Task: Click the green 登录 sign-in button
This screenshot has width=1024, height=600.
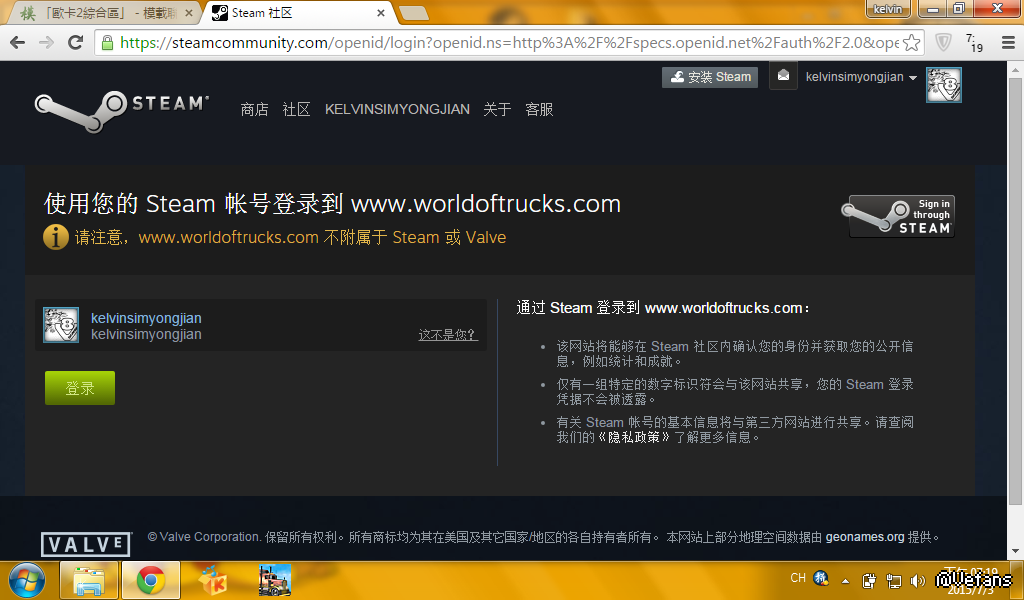Action: [80, 388]
